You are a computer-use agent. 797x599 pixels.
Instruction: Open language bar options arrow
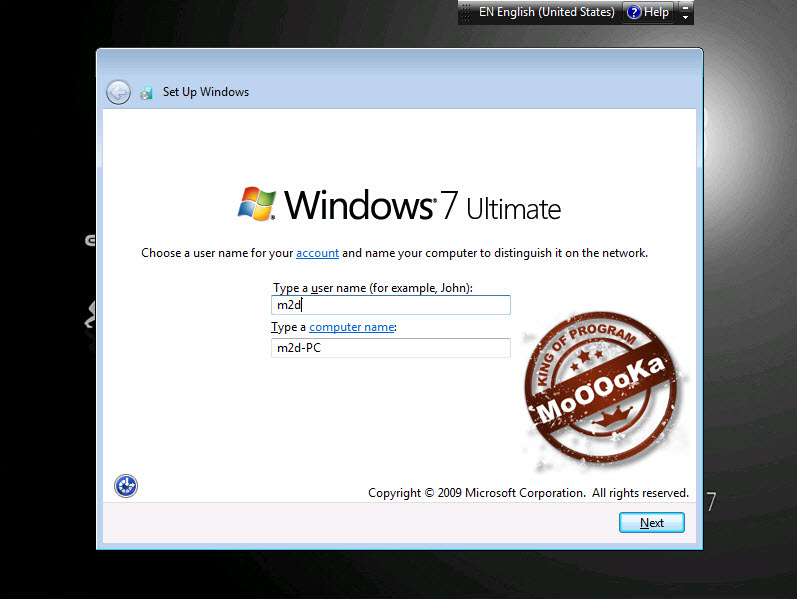tap(685, 17)
